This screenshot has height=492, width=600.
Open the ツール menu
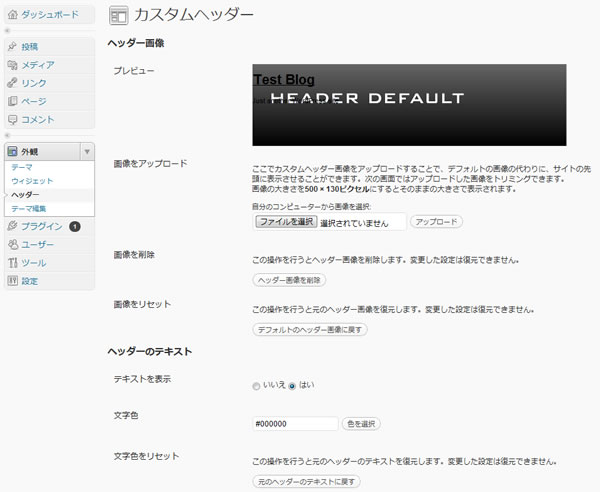coord(34,263)
